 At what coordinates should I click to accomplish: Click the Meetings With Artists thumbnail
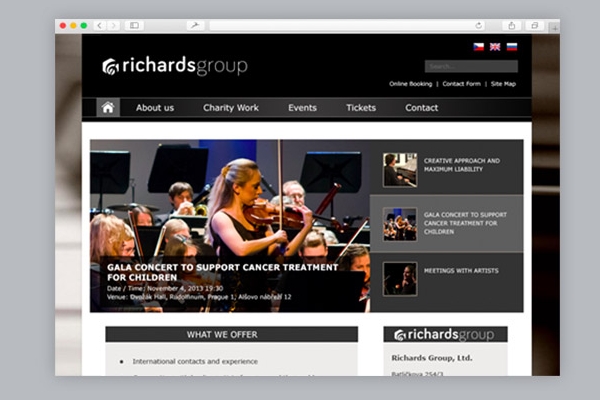pyautogui.click(x=400, y=279)
